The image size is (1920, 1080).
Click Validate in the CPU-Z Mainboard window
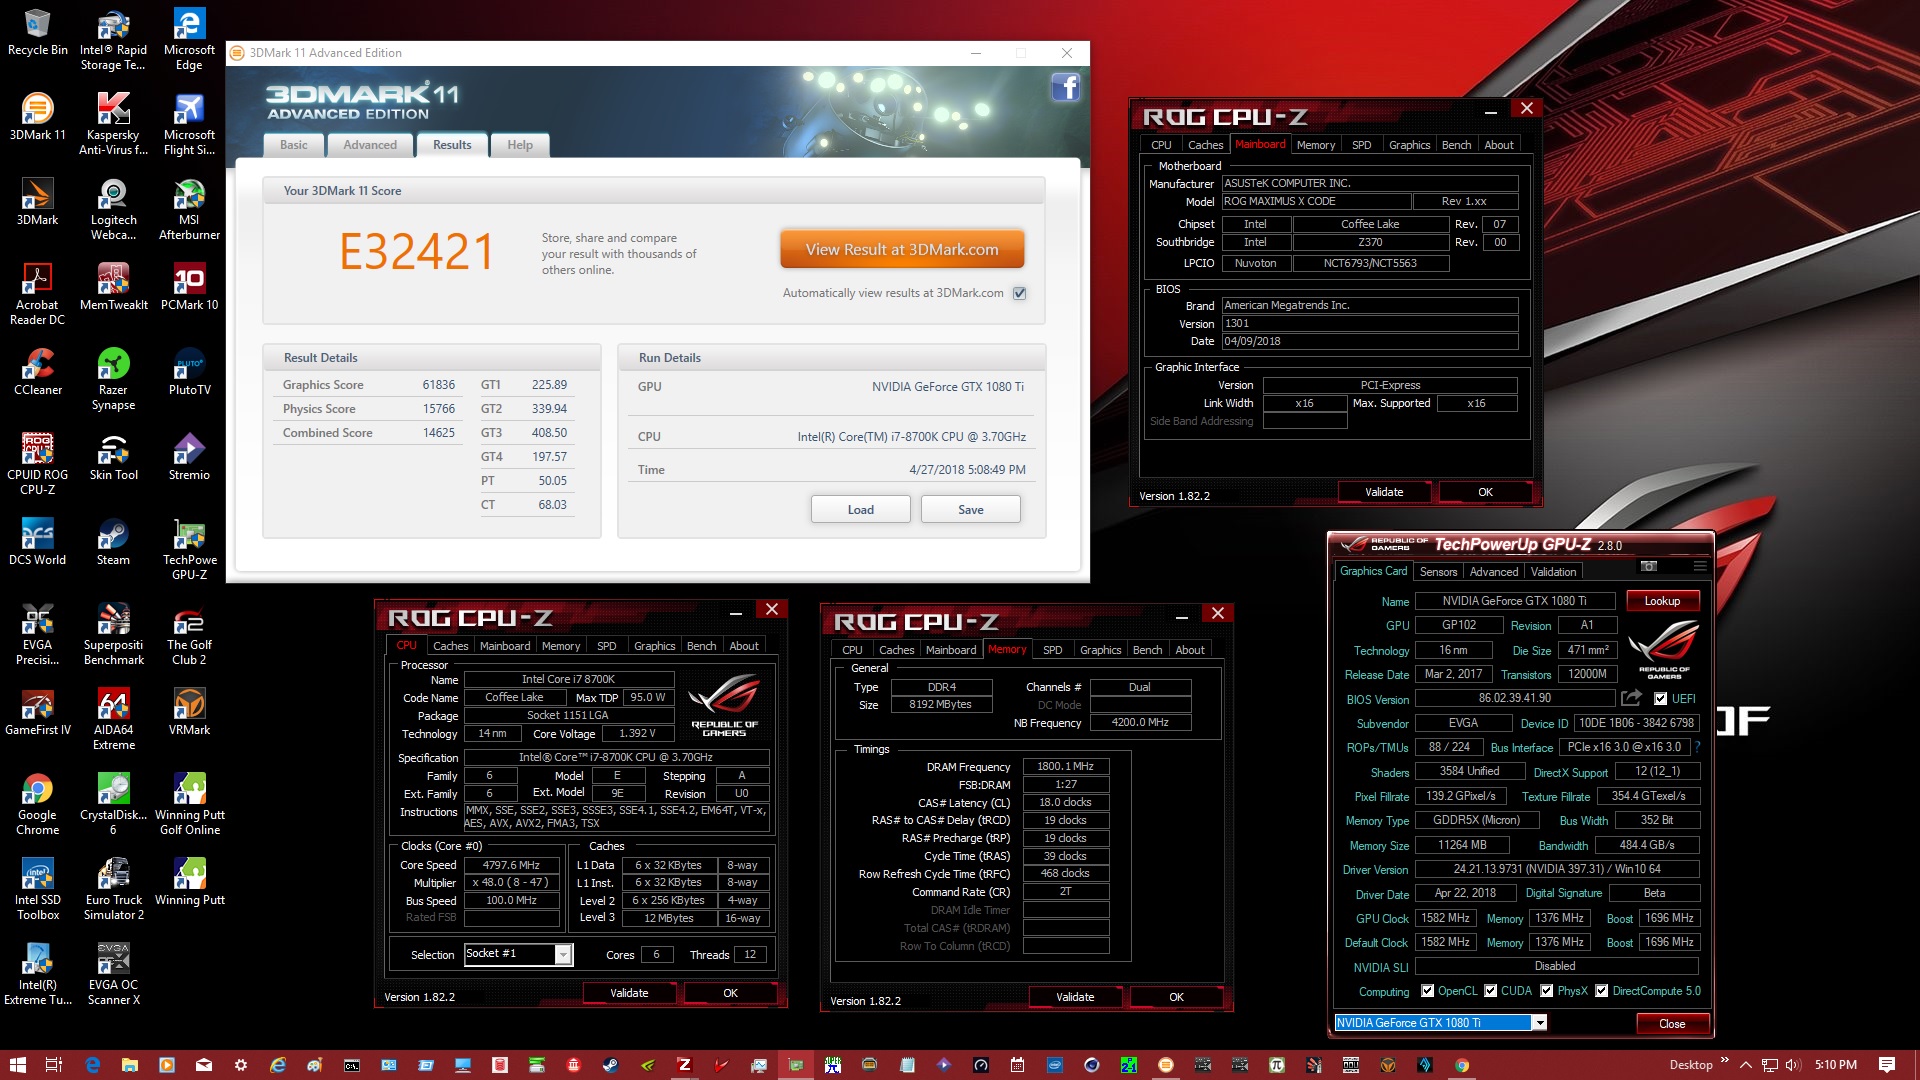coord(1384,492)
